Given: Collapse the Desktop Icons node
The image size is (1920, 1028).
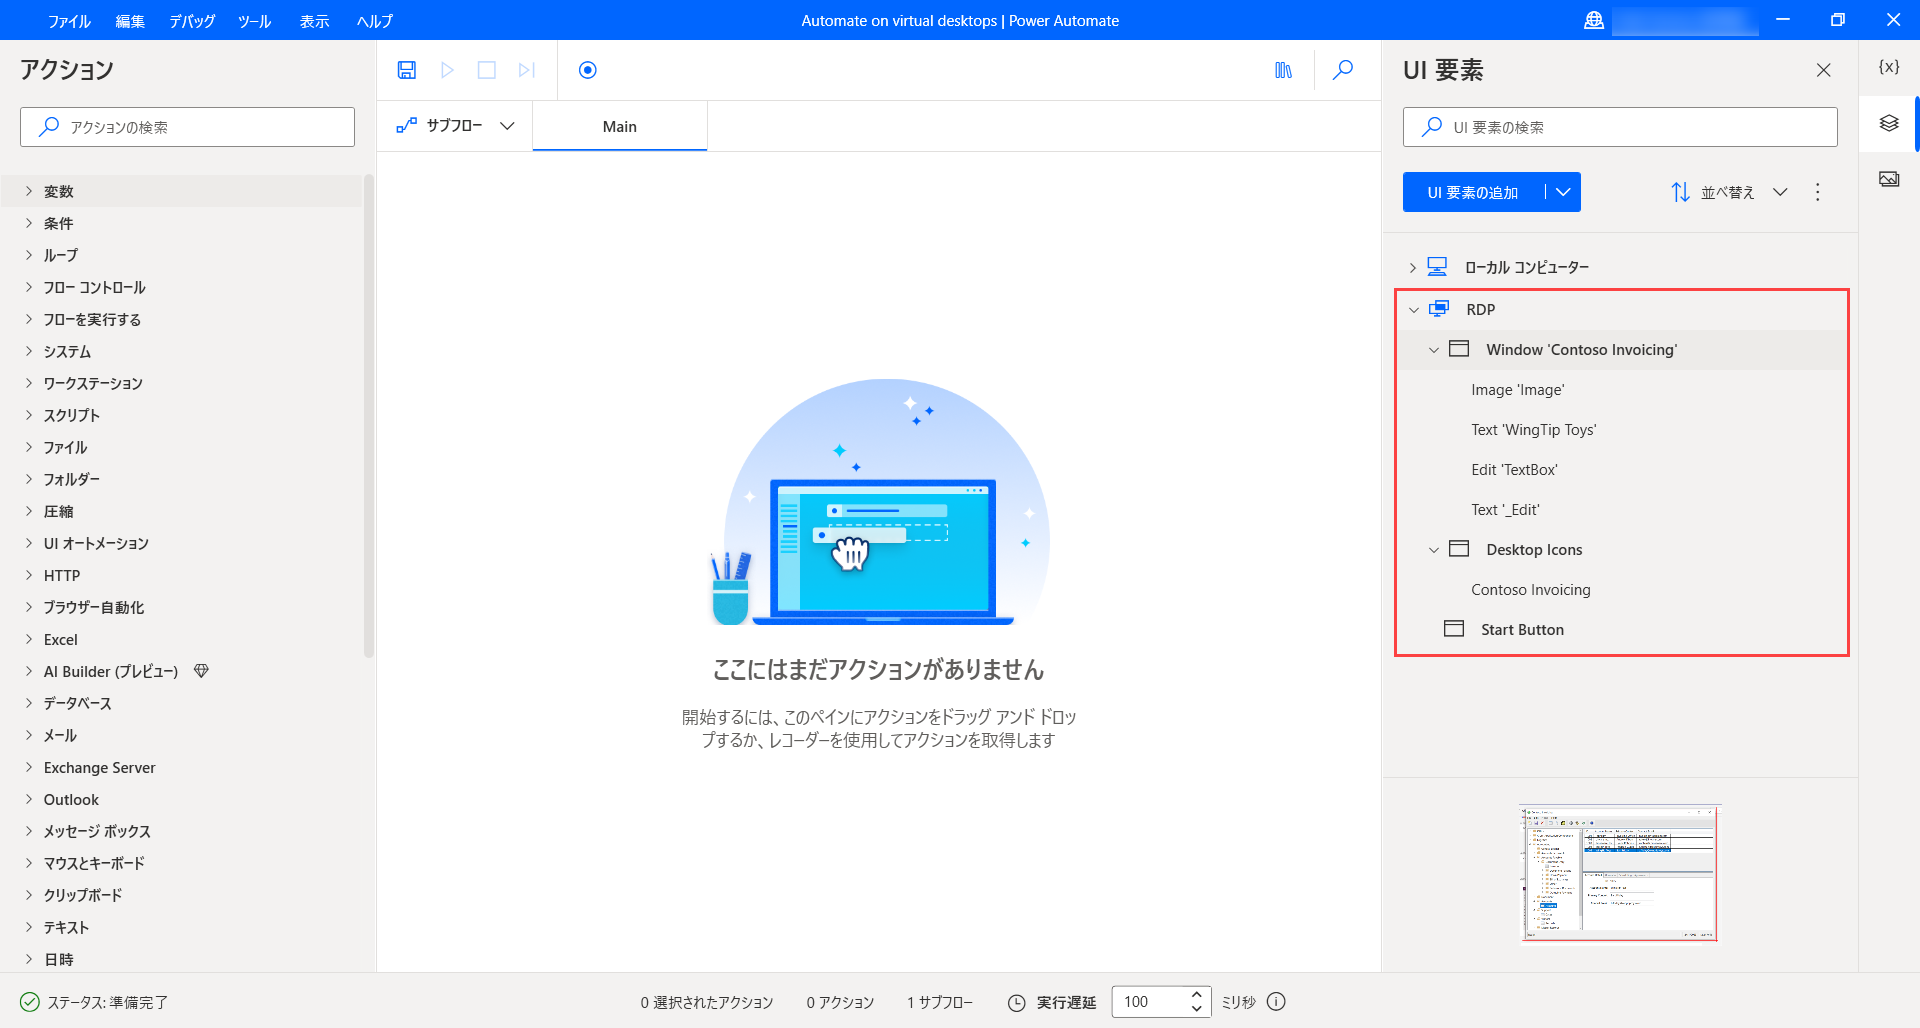Looking at the screenshot, I should pos(1433,550).
